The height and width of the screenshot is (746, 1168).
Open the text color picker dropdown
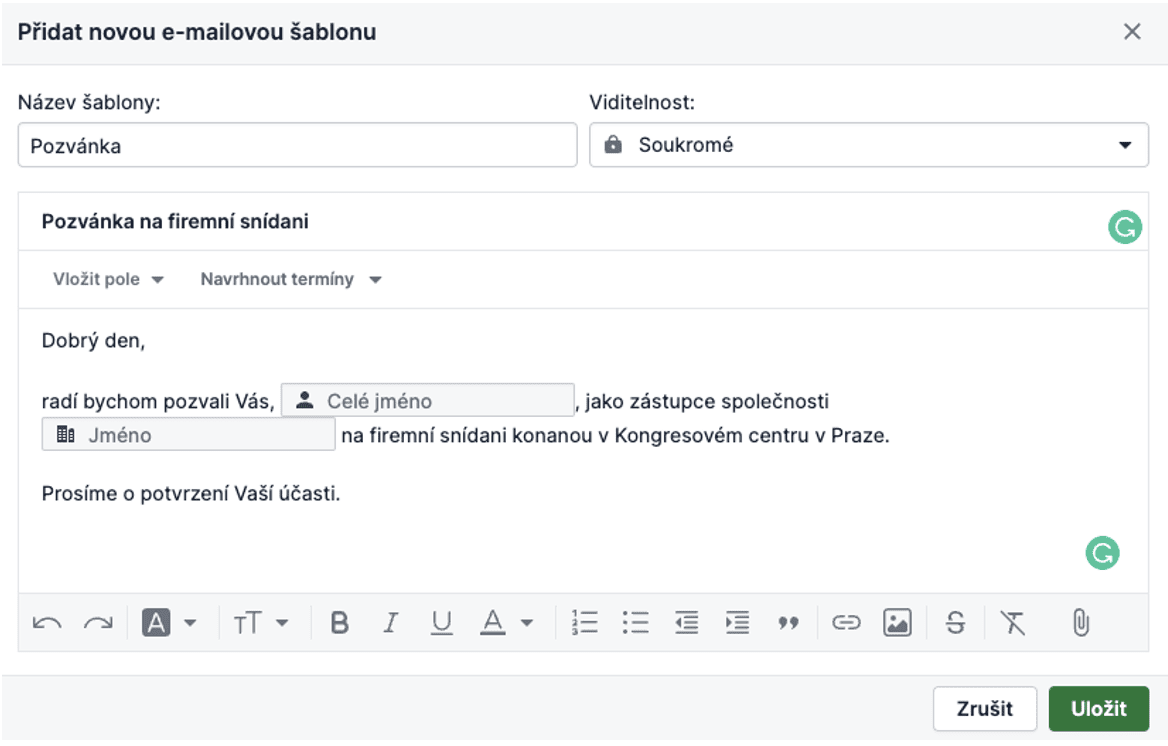pyautogui.click(x=507, y=623)
